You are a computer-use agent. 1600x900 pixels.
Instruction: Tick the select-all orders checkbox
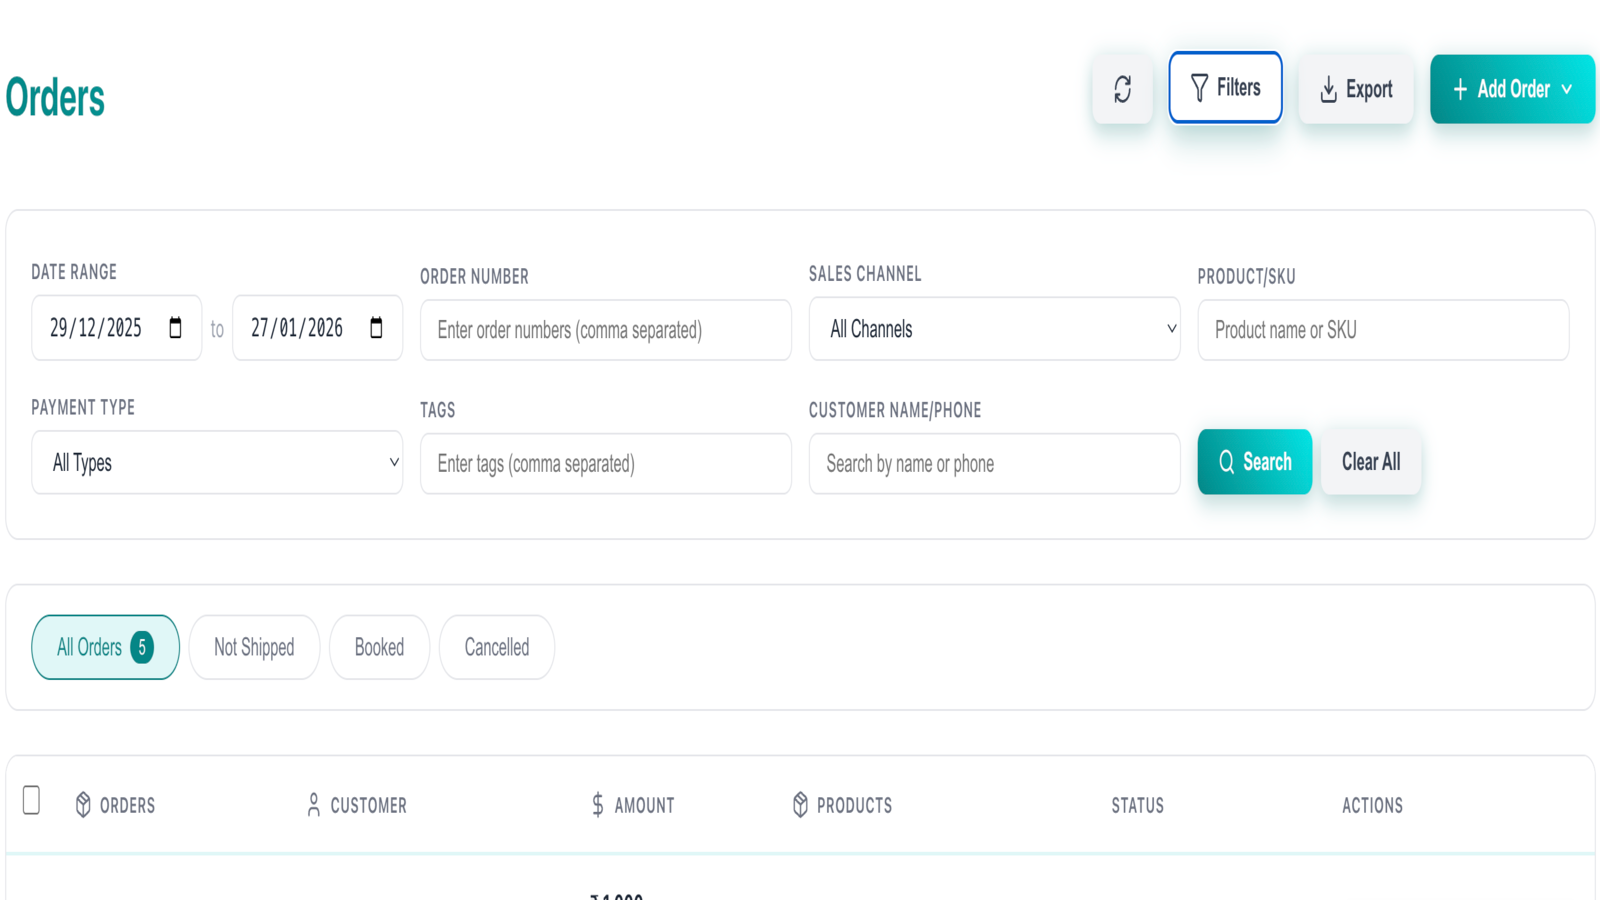tap(31, 800)
